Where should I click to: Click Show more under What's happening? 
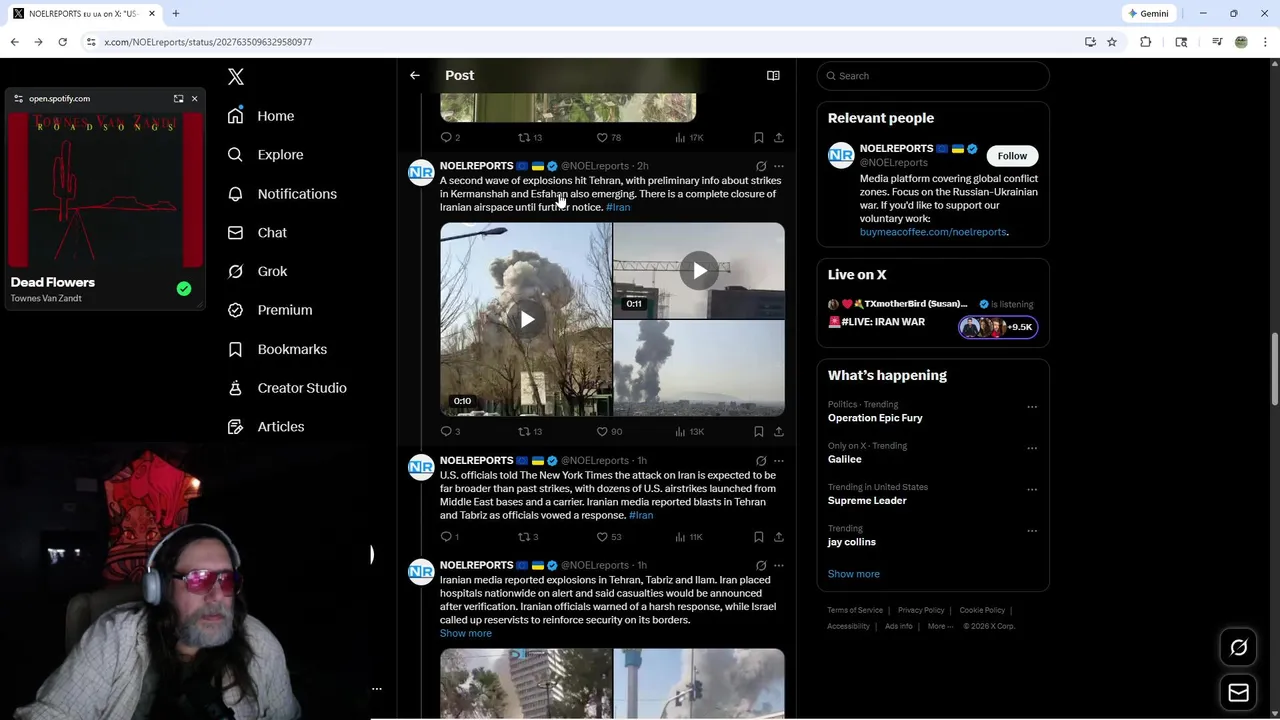click(853, 574)
